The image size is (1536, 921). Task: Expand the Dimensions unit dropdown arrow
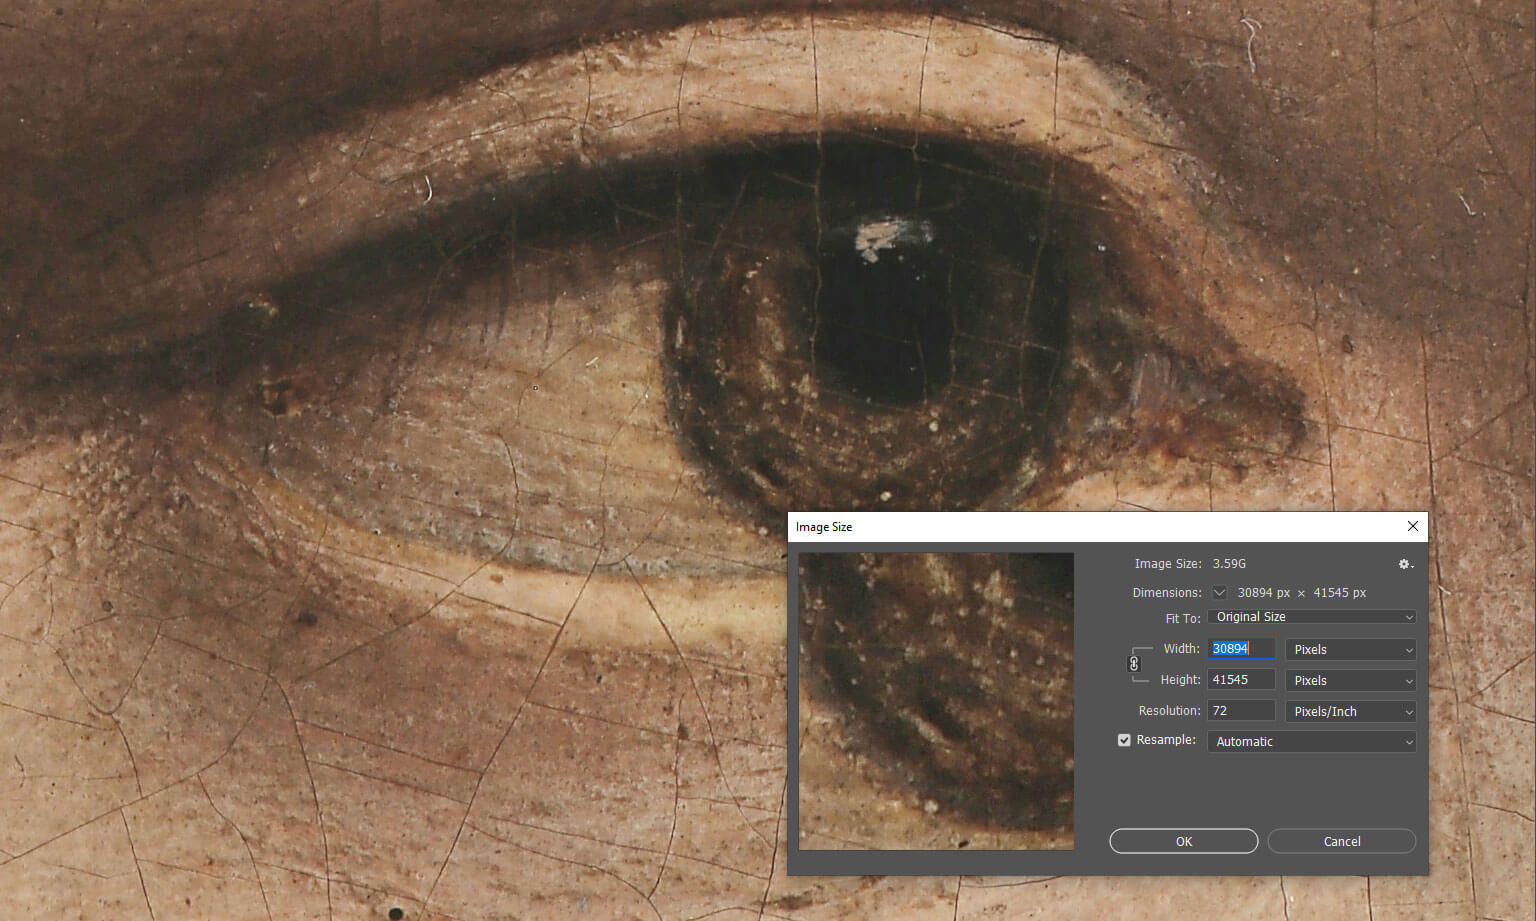pos(1219,593)
